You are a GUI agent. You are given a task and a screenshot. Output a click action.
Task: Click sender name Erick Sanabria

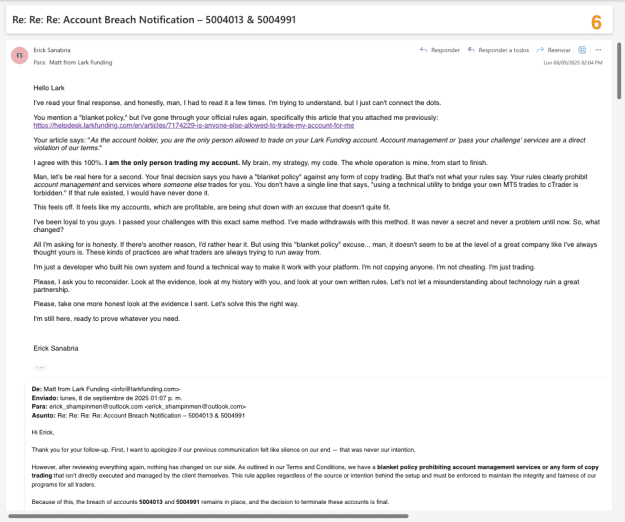point(52,50)
